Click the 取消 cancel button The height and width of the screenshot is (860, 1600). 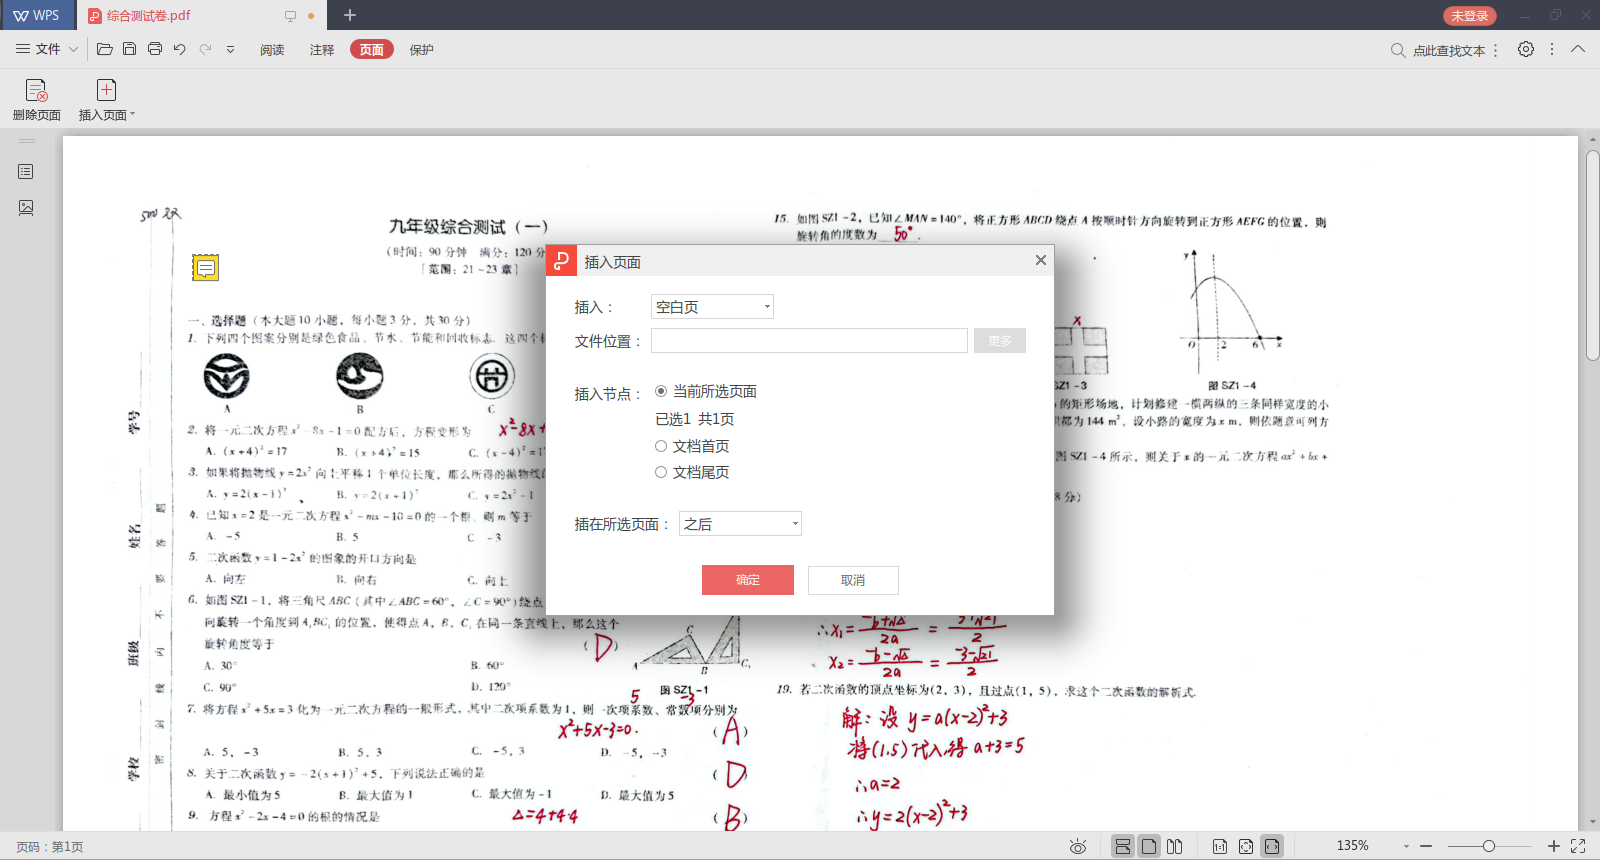click(x=853, y=580)
